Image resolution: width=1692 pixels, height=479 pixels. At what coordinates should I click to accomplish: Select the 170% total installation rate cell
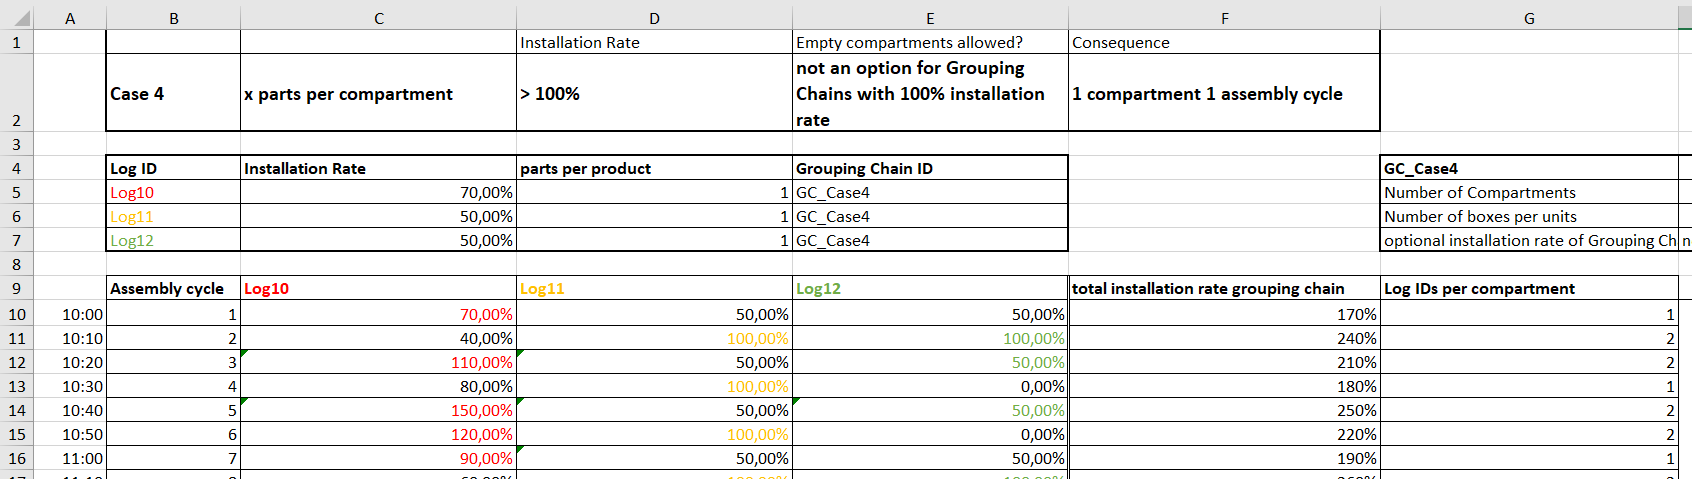pos(1224,314)
